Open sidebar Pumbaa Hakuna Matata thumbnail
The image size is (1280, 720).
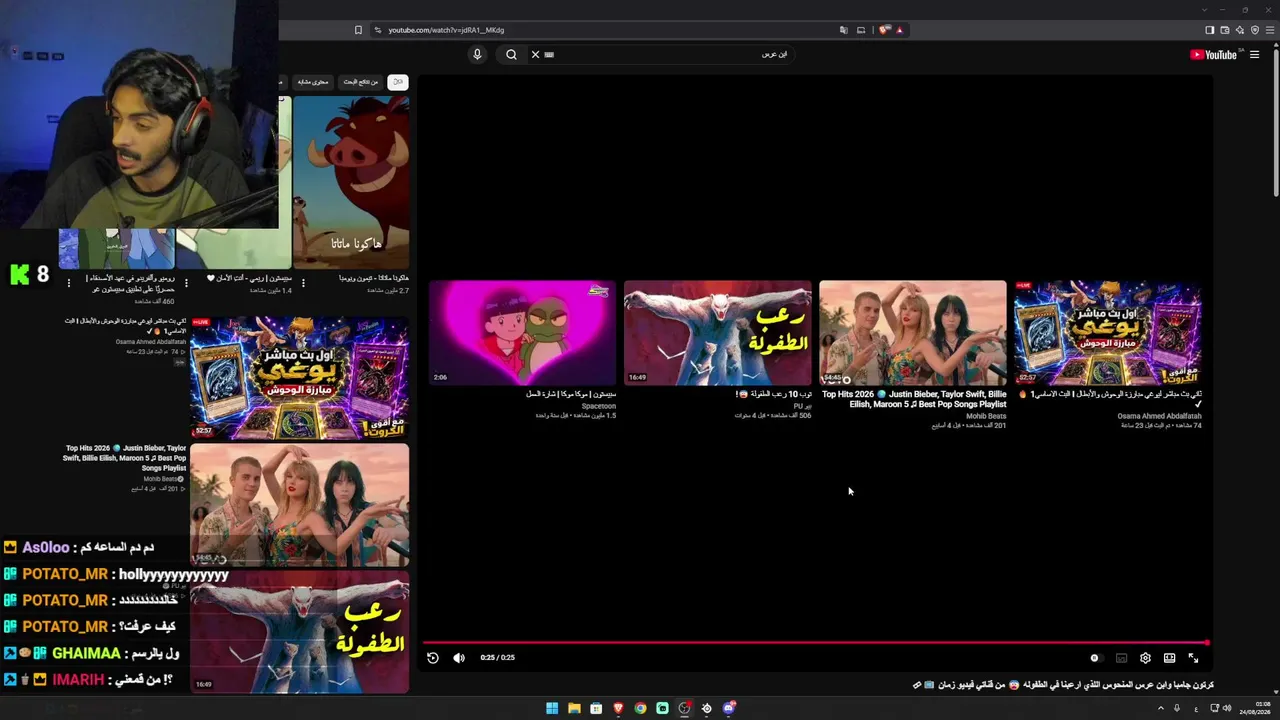[351, 183]
